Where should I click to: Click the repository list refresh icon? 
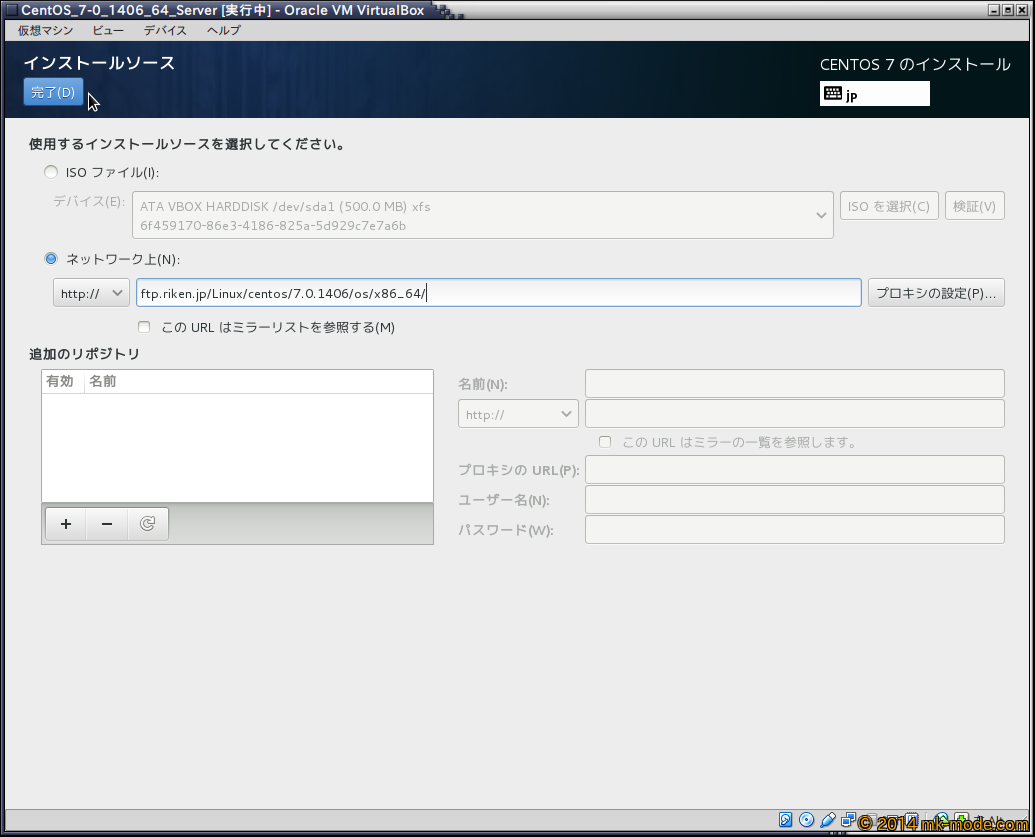tap(148, 524)
